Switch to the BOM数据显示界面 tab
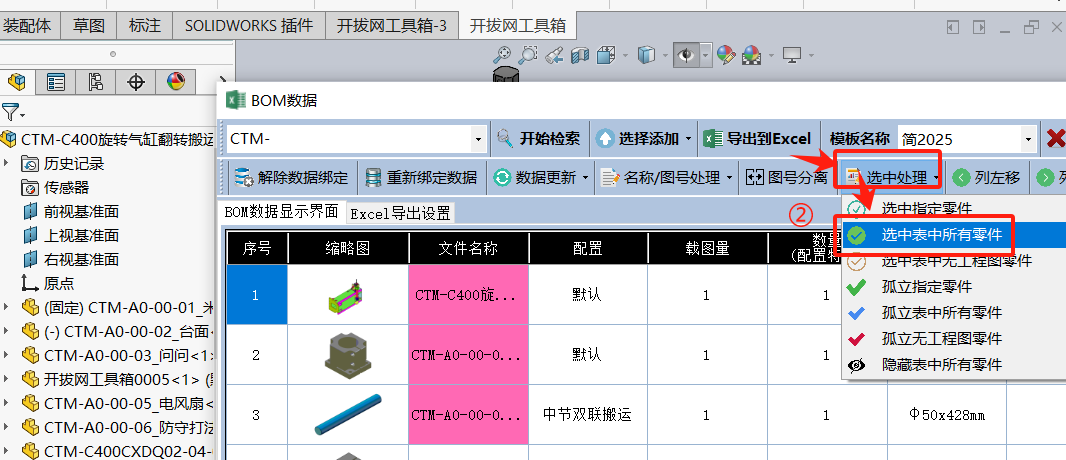Screen dimensions: 1066x460 point(281,212)
